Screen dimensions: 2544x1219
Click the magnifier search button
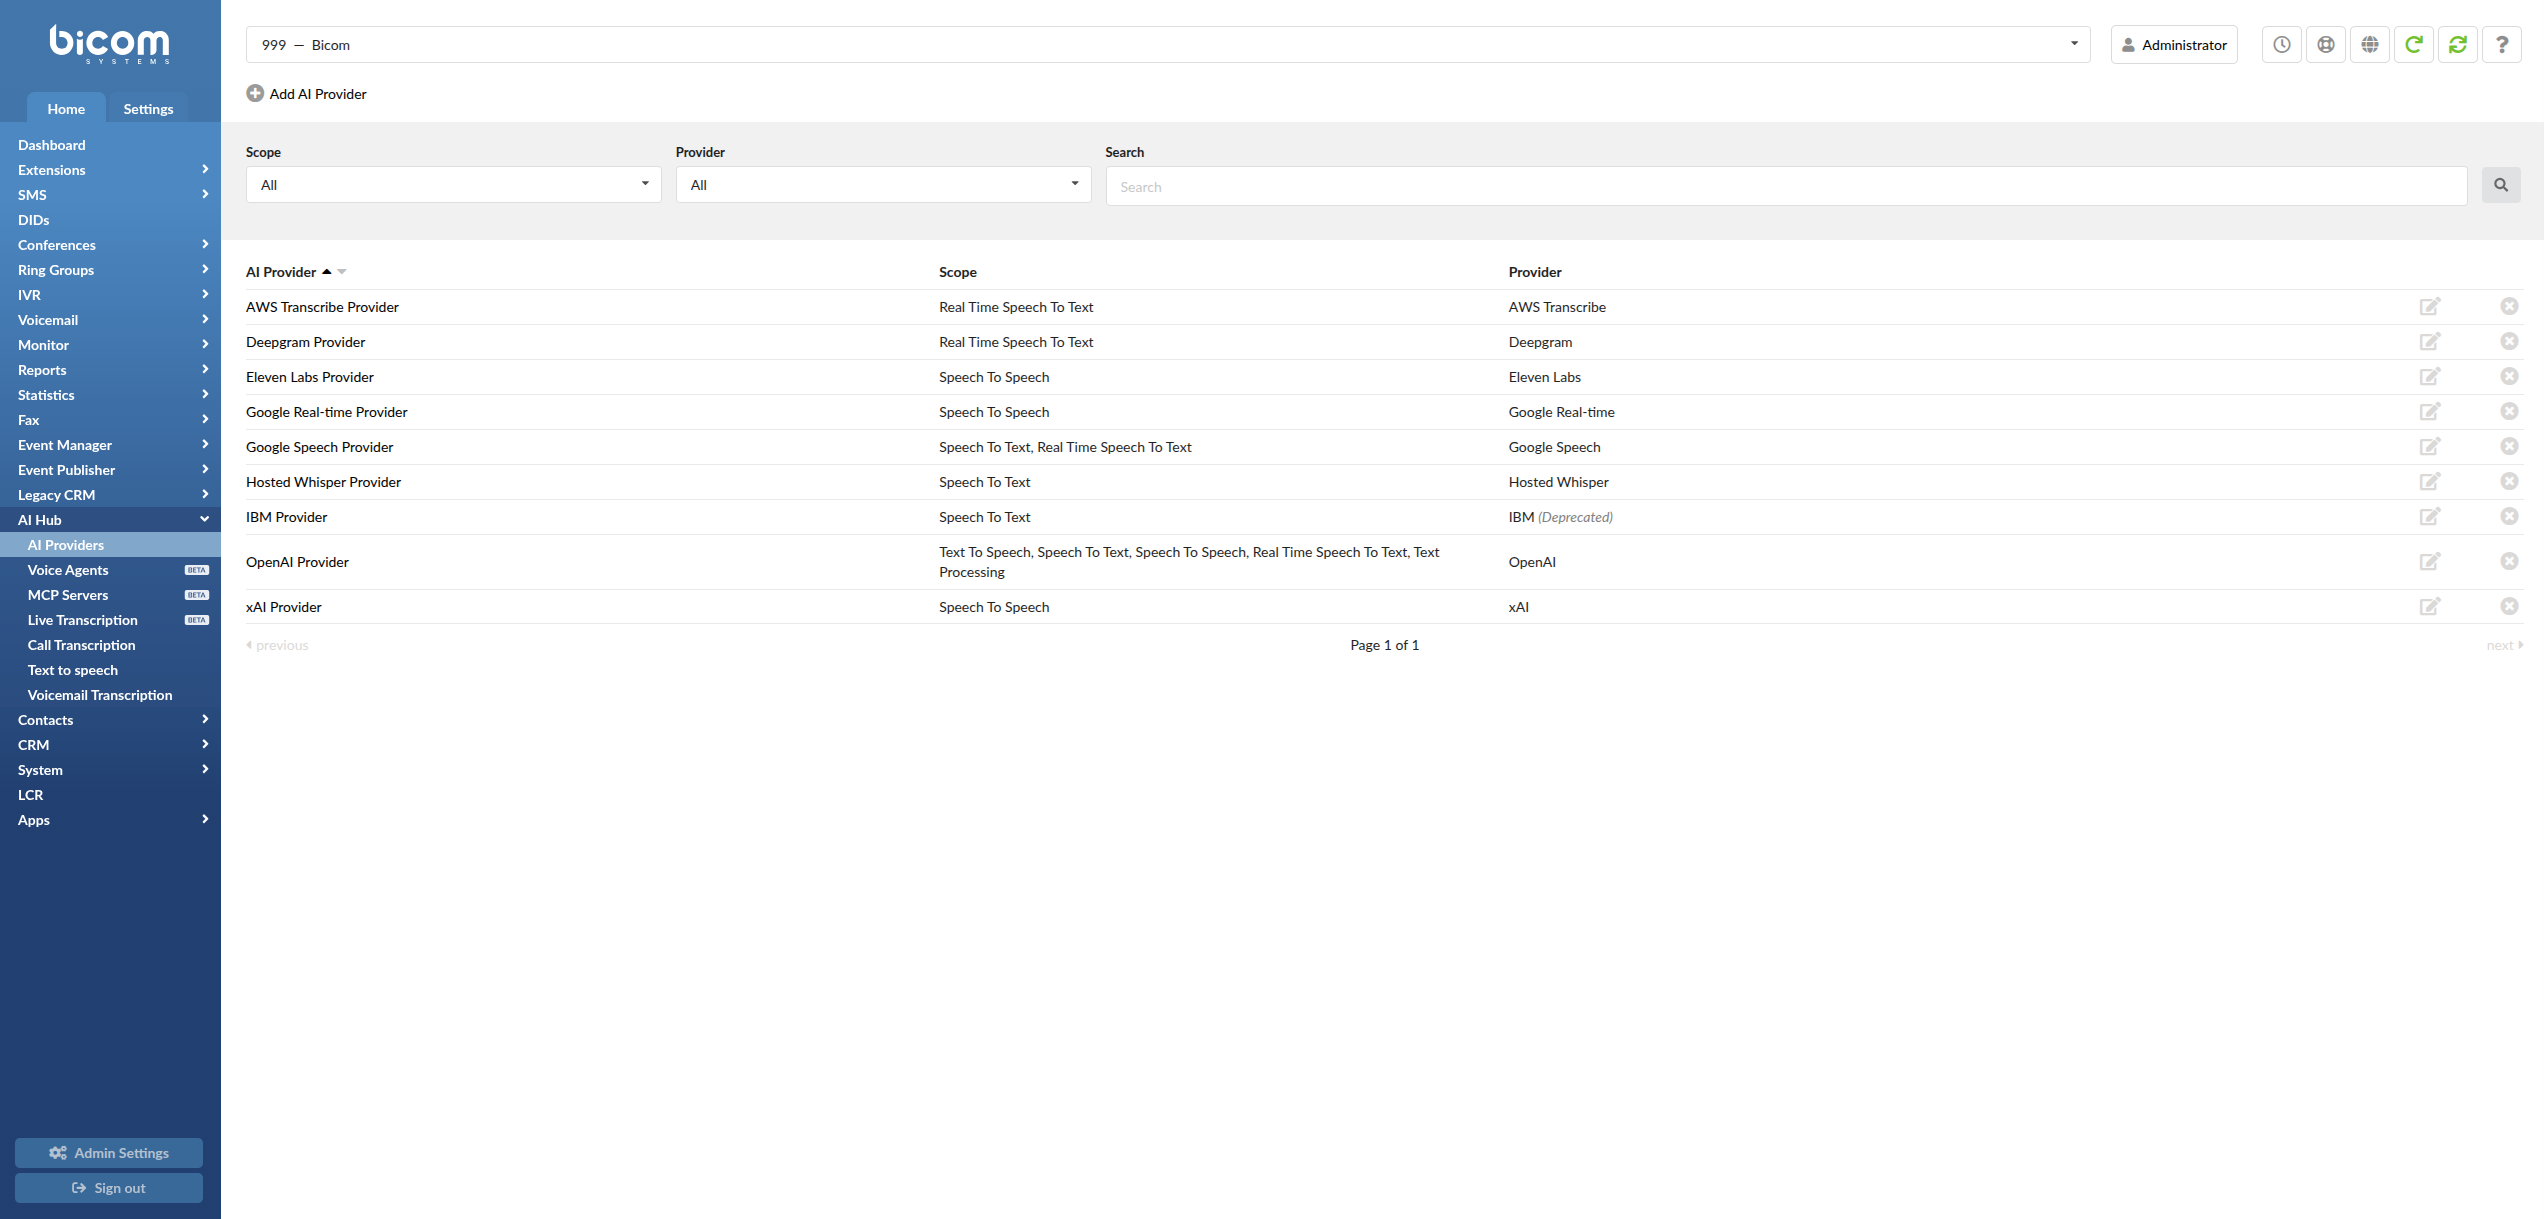[2500, 185]
